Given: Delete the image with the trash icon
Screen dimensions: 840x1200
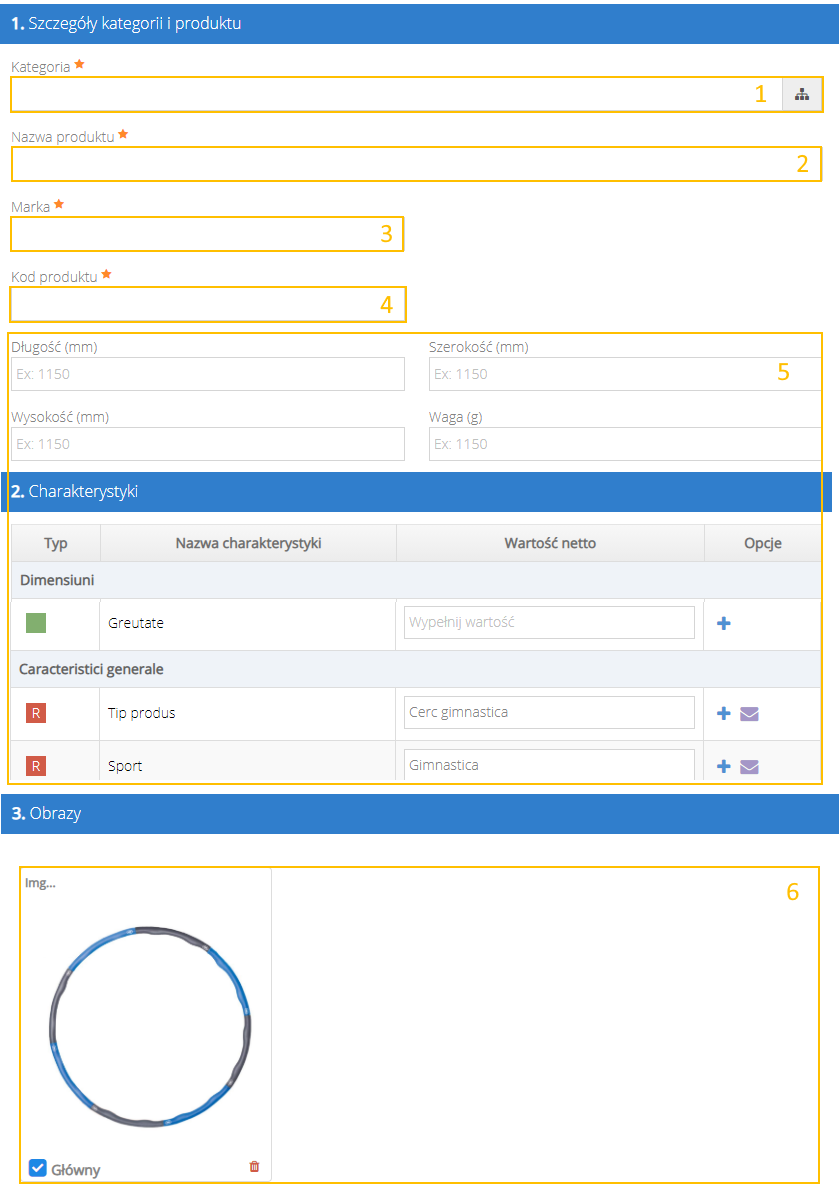Looking at the screenshot, I should tap(254, 1166).
